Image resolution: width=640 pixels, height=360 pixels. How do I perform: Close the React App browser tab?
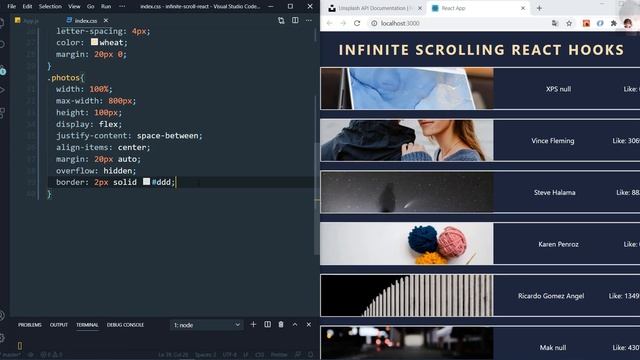point(523,8)
